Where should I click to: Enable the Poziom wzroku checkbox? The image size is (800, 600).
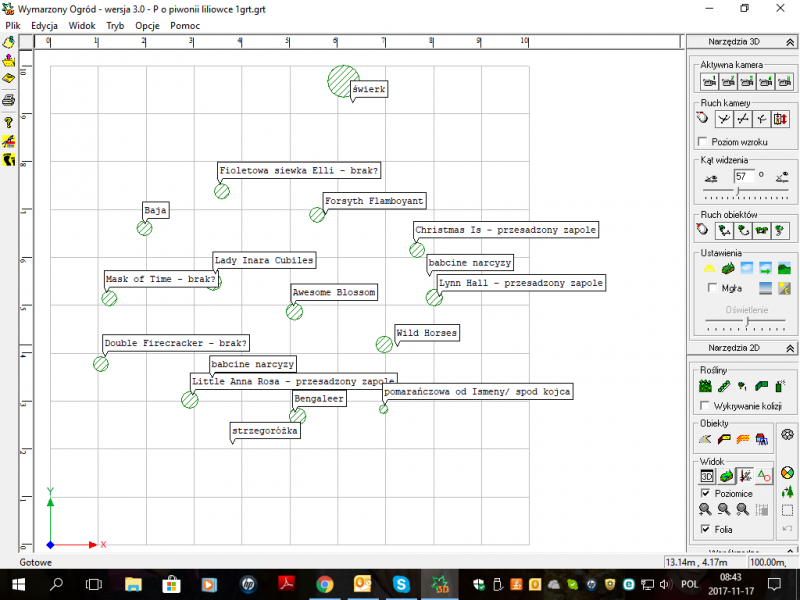703,142
